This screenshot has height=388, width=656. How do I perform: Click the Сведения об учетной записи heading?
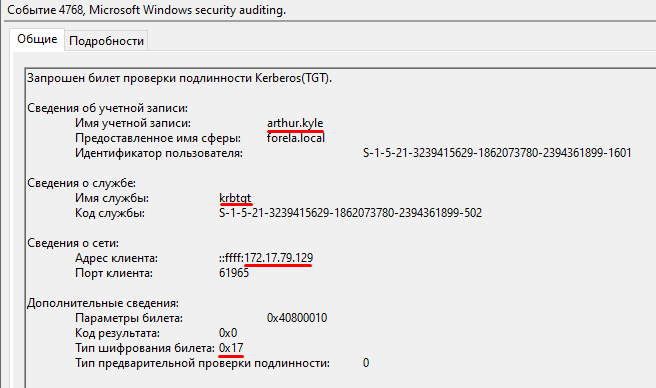[x=108, y=108]
